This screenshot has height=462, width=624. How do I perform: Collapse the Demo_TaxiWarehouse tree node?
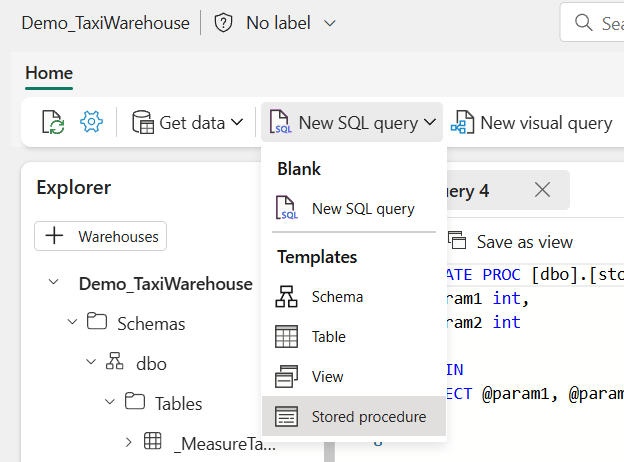[53, 283]
